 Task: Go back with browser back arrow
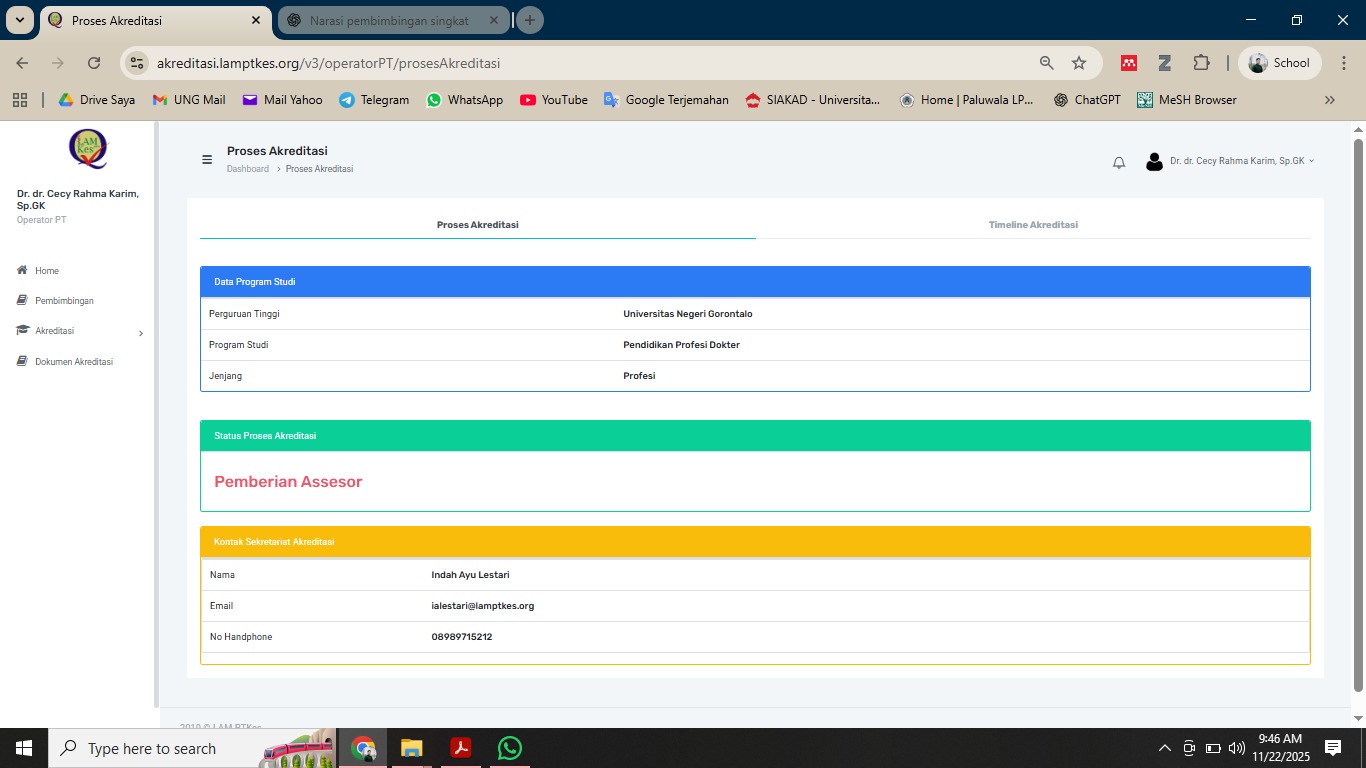pos(22,62)
